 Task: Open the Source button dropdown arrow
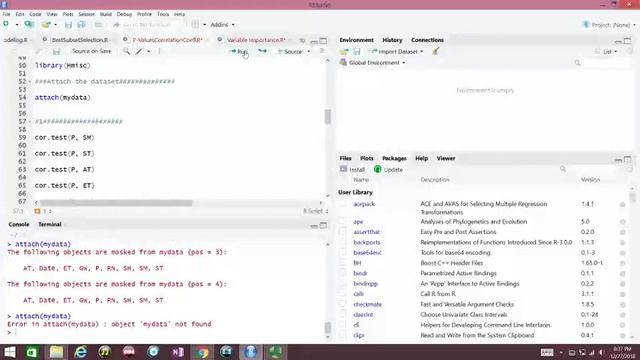309,52
